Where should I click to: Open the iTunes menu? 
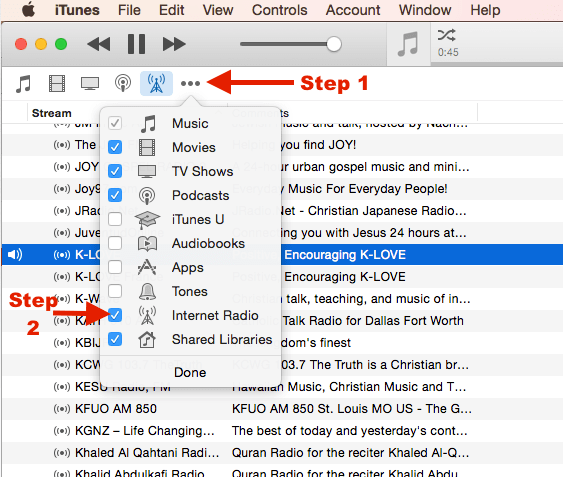click(77, 10)
